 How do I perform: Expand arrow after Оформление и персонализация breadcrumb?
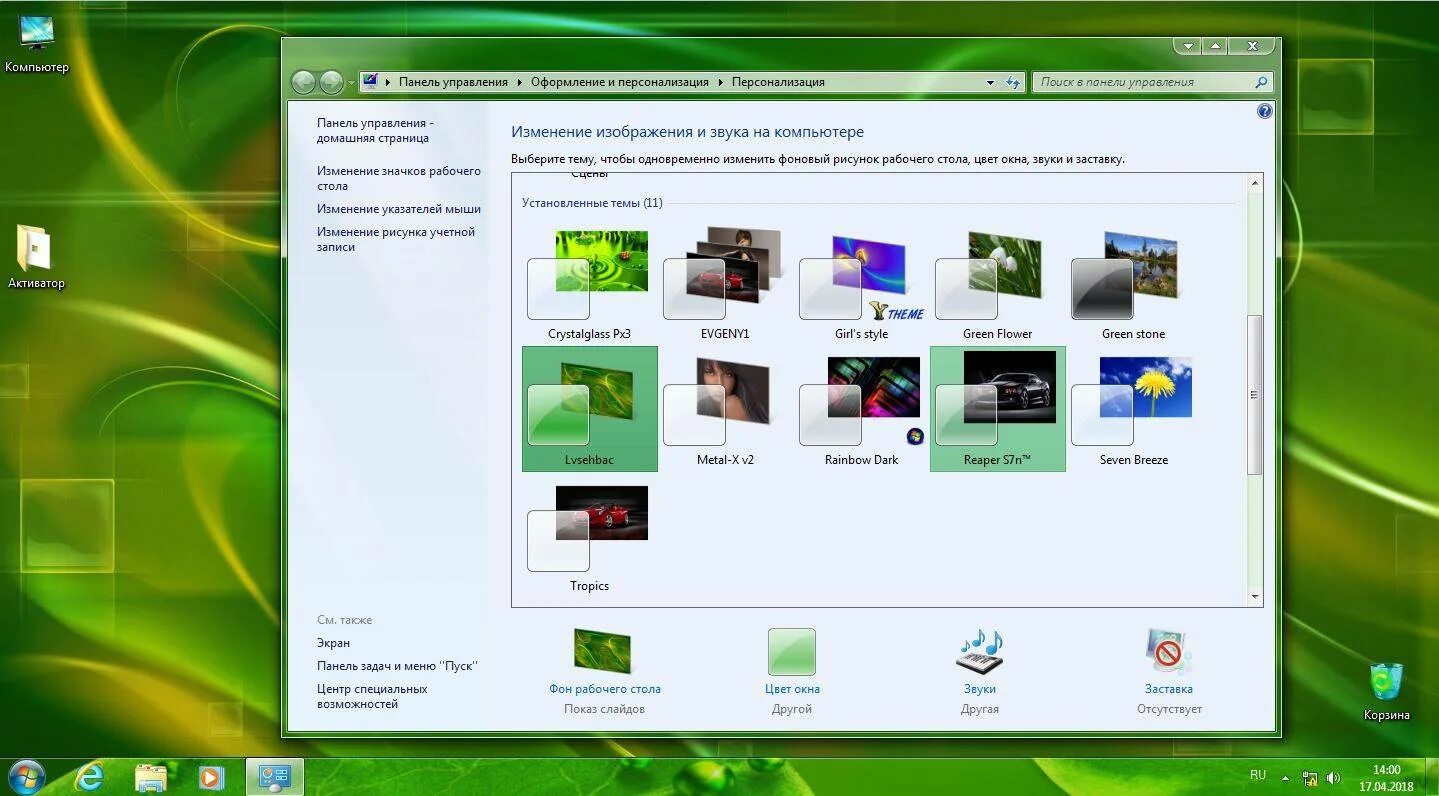point(720,82)
